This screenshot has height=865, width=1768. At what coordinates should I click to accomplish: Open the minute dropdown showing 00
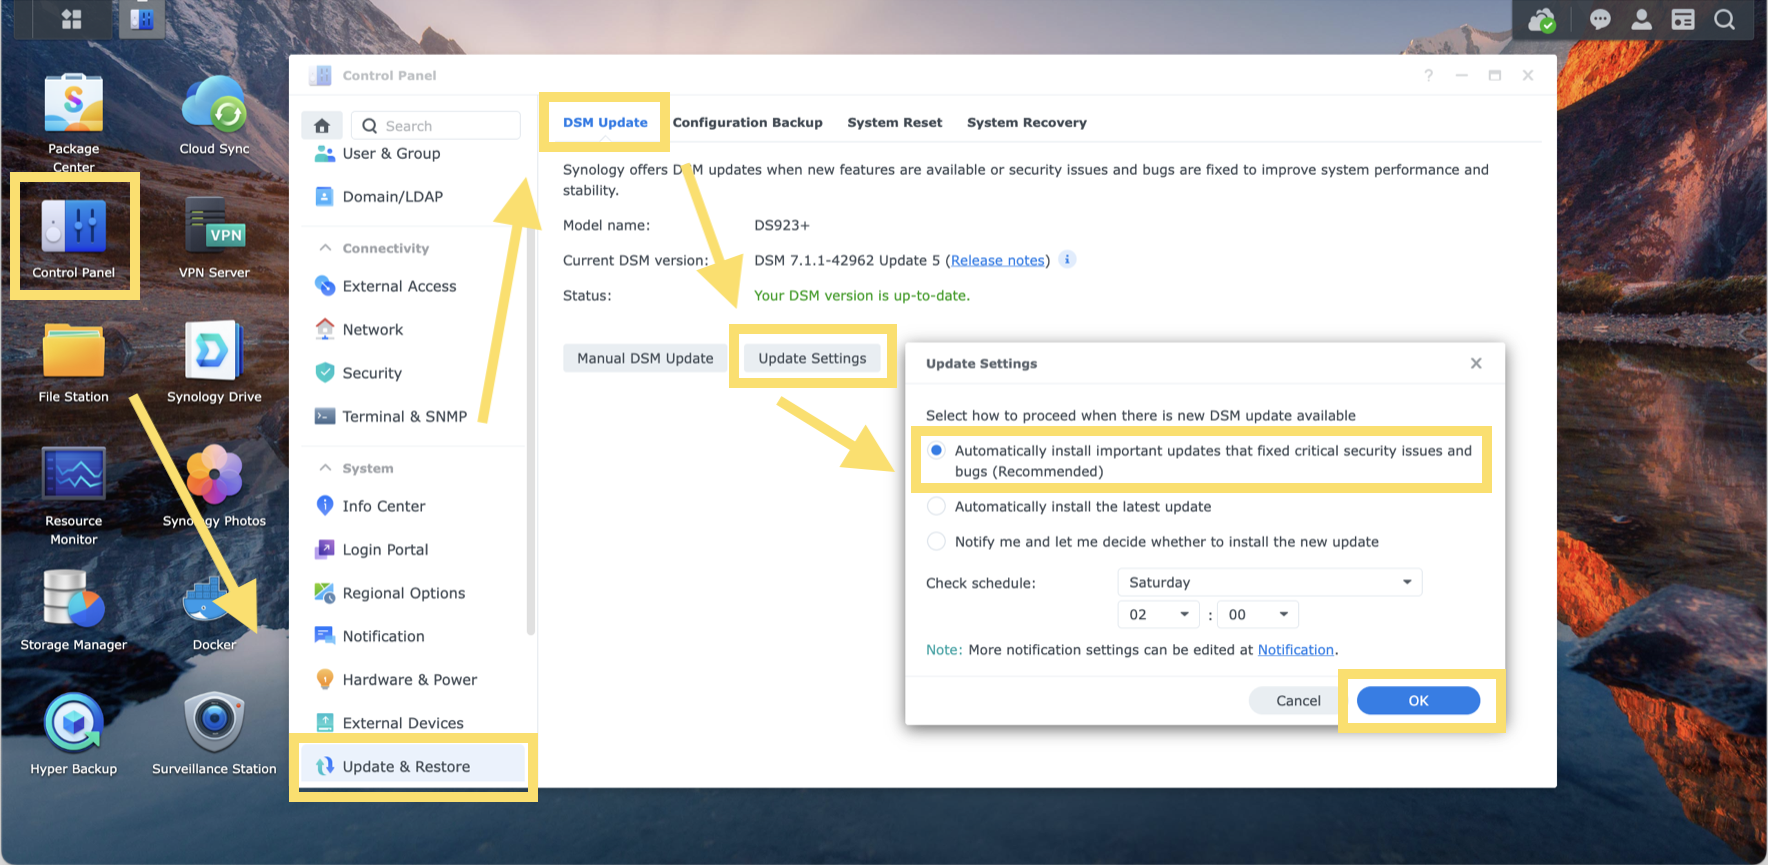(1258, 614)
